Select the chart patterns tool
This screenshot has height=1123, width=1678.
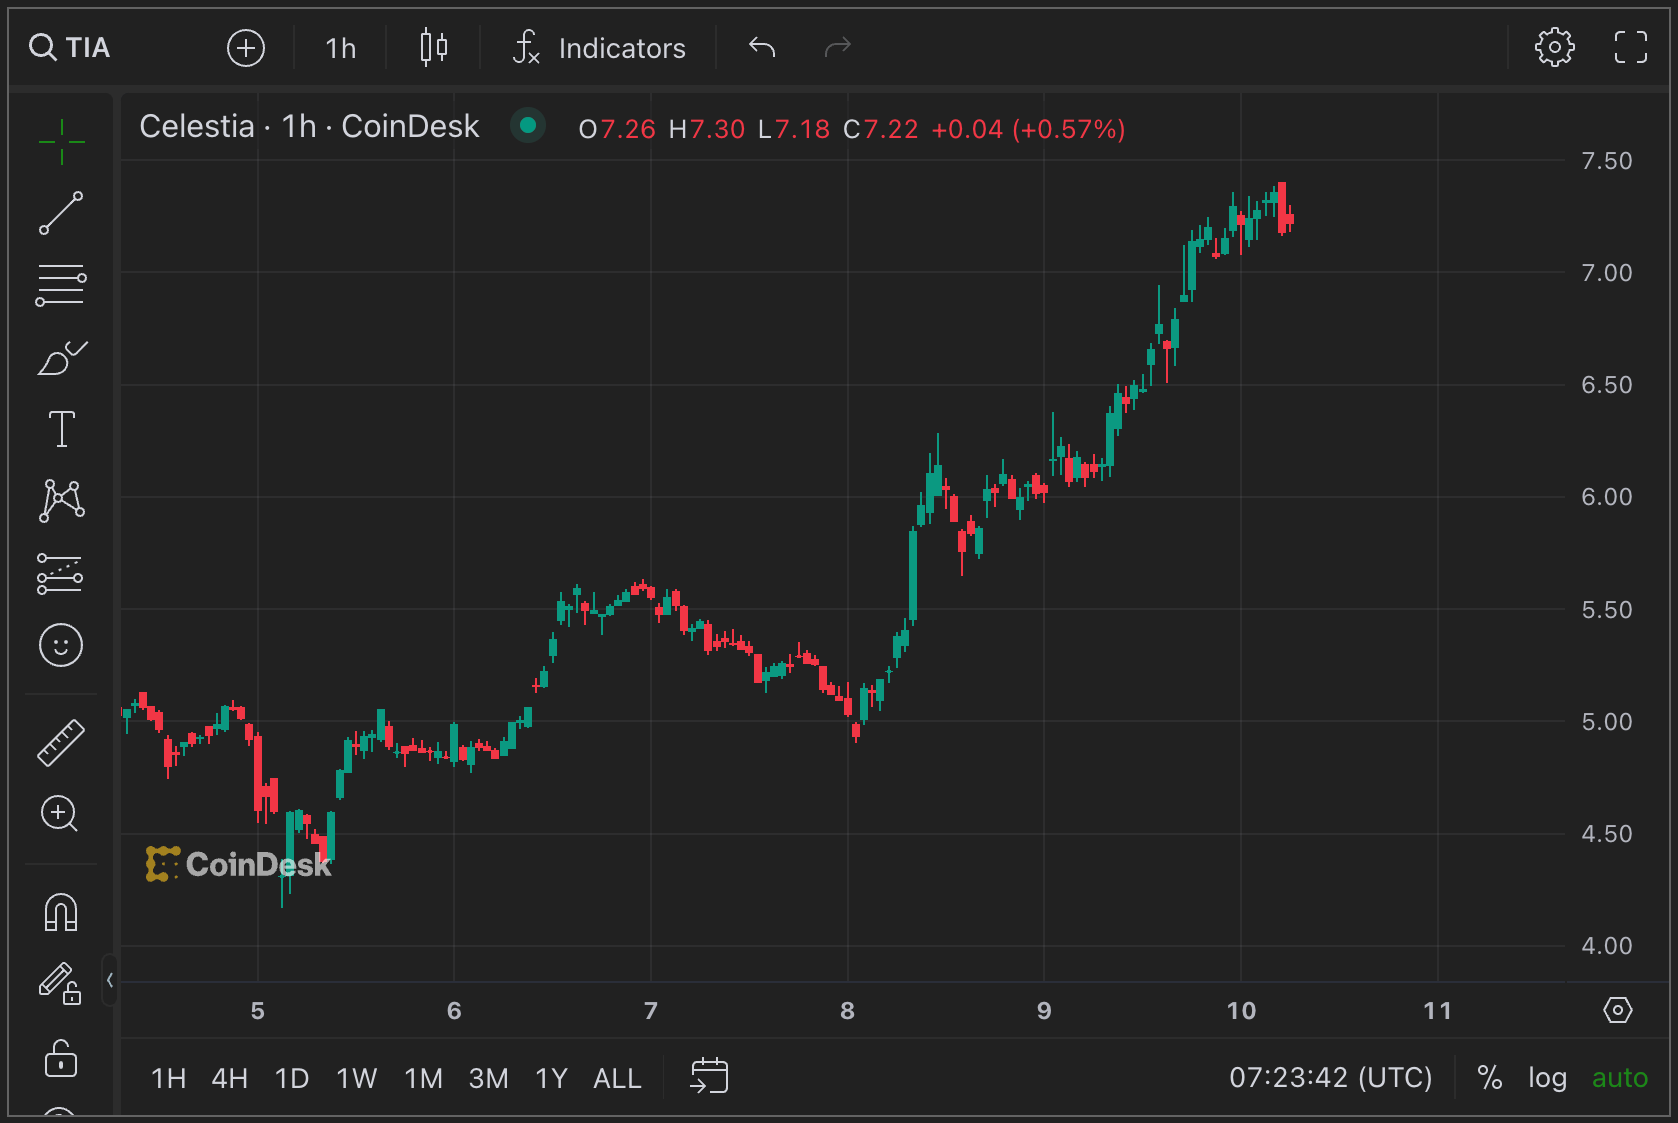click(62, 500)
